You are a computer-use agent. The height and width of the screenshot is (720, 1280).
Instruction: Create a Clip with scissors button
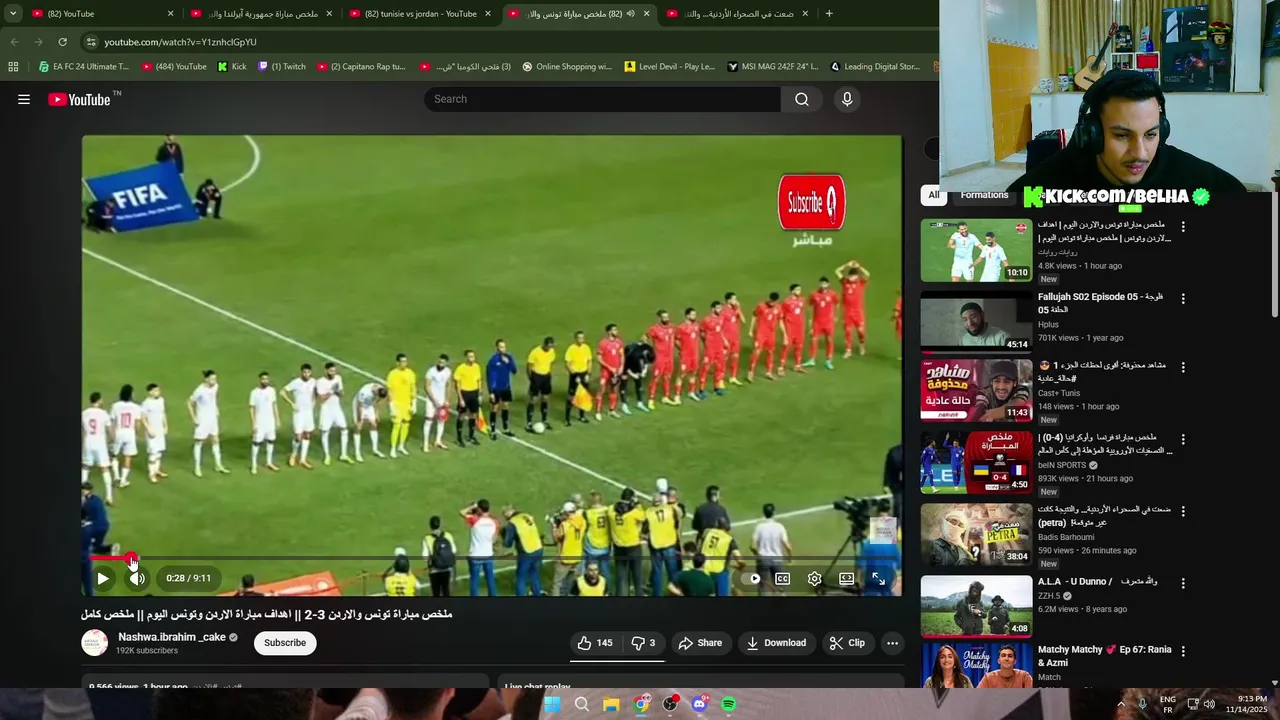(847, 643)
